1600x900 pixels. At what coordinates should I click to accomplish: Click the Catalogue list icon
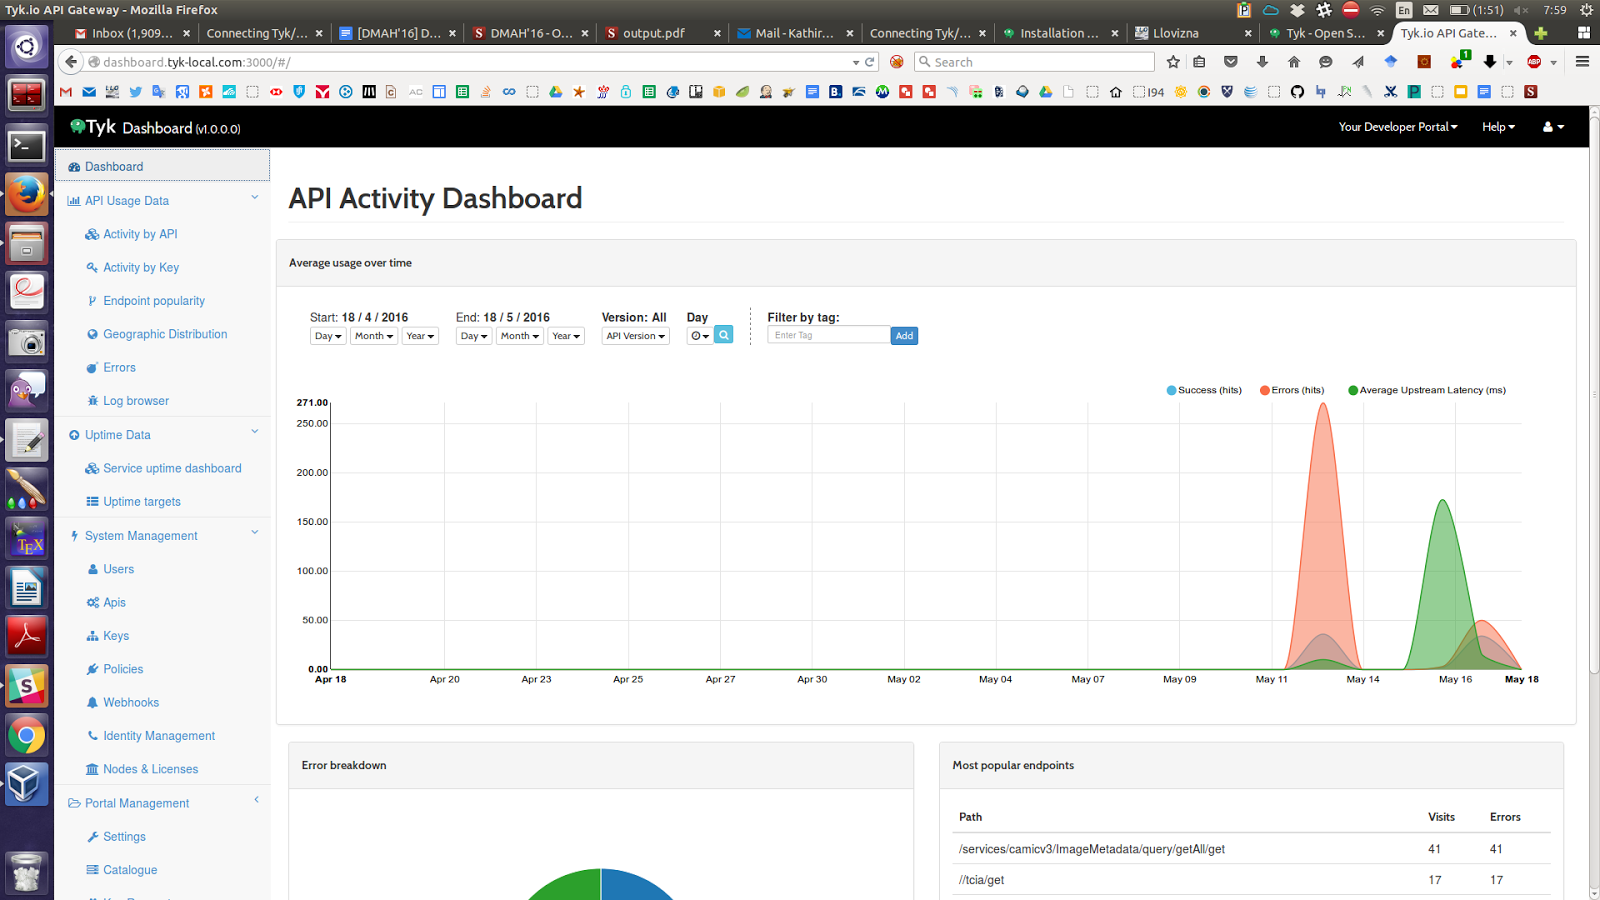coord(92,870)
